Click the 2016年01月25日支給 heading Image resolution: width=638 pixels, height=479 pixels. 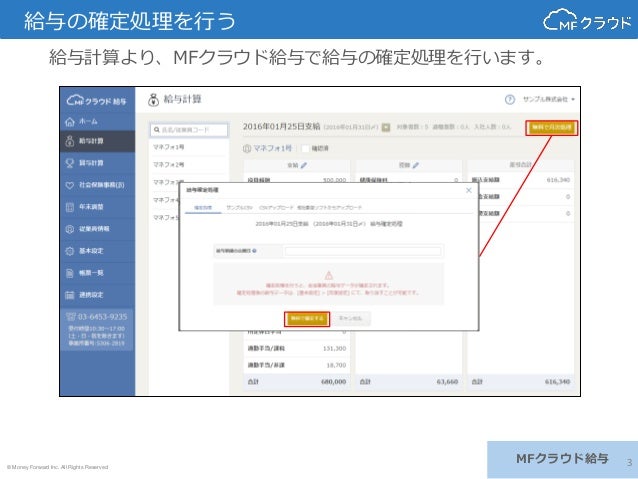pyautogui.click(x=282, y=127)
